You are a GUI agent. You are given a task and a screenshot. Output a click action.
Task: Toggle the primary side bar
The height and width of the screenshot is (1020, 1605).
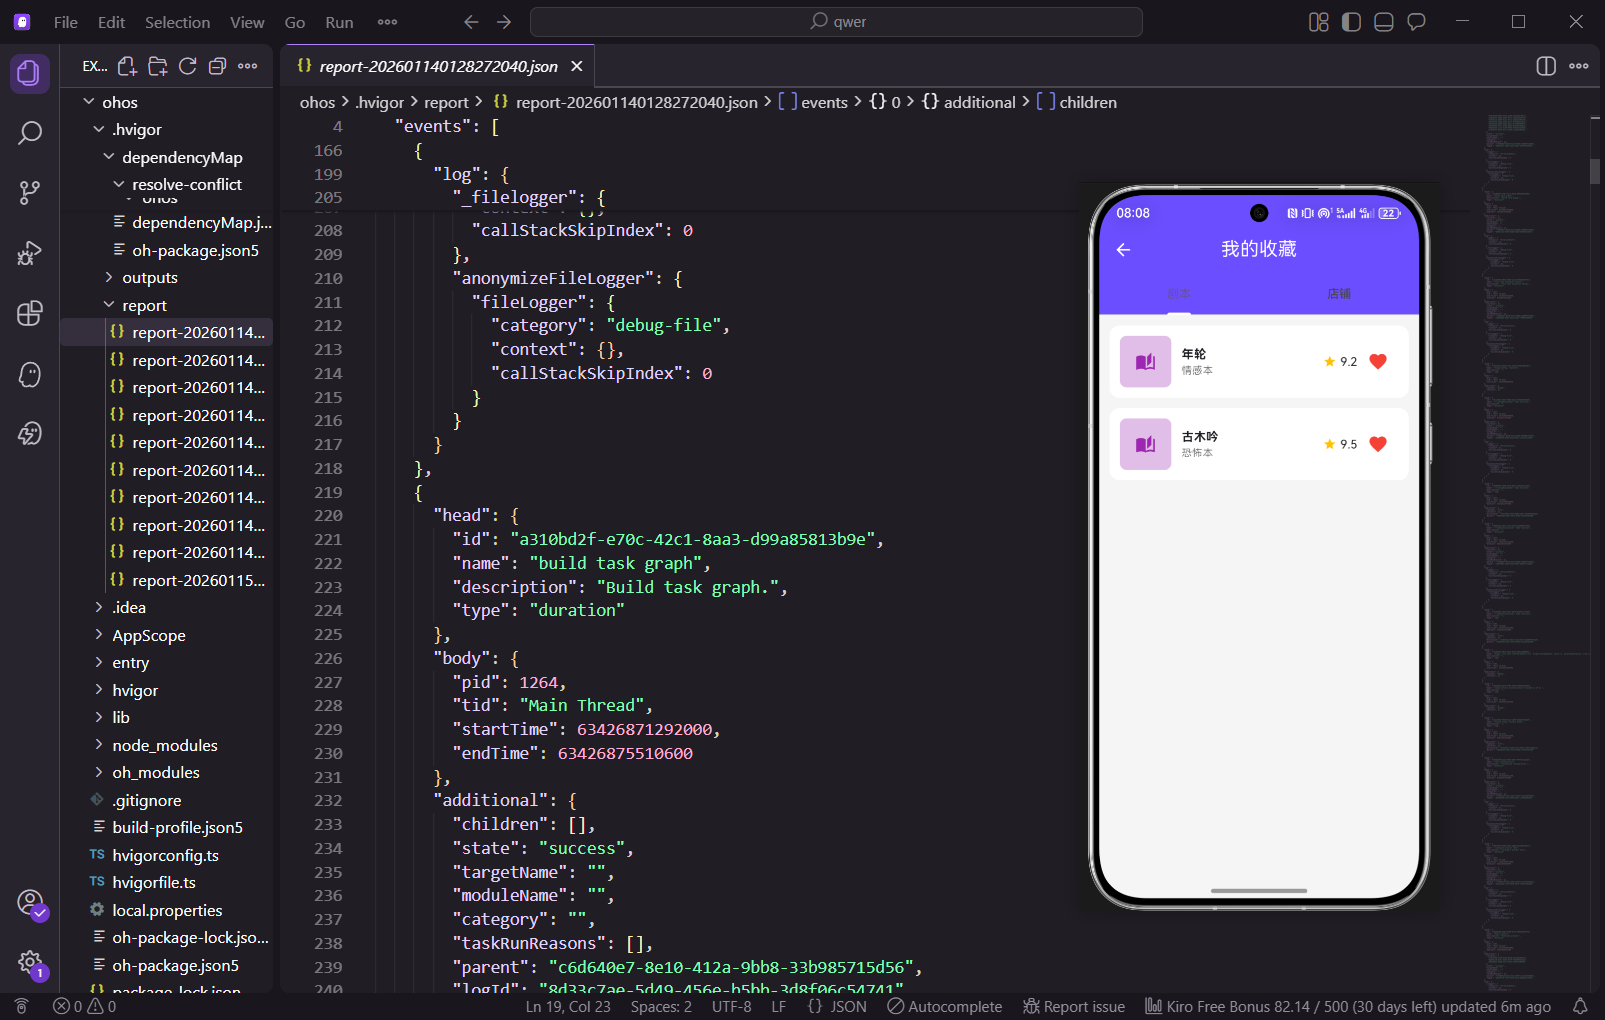click(1351, 22)
